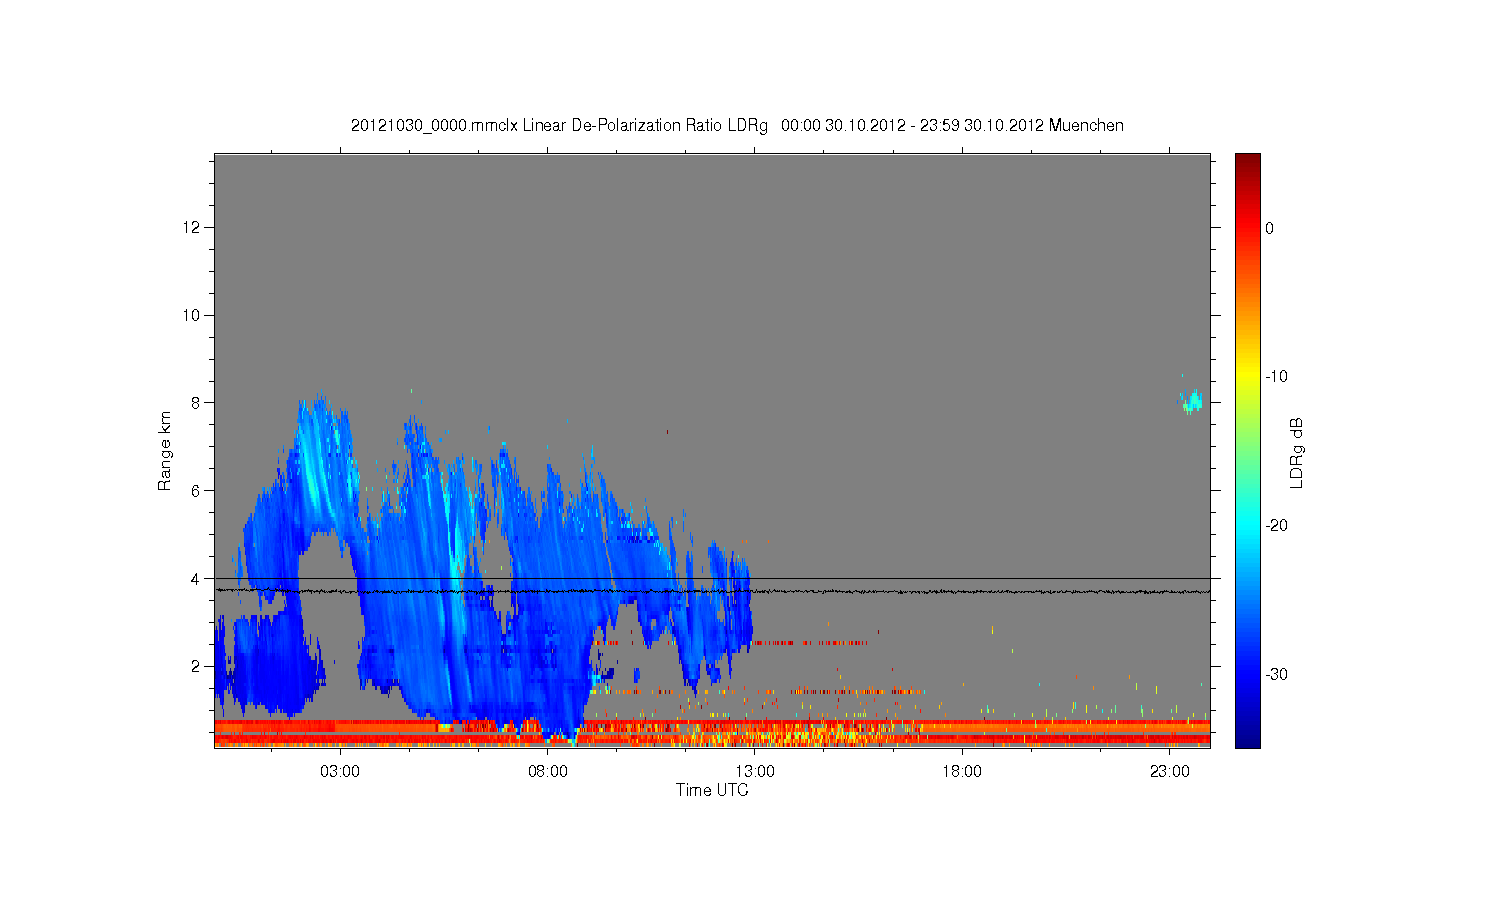Click the 23:00 time tick label

(1170, 772)
